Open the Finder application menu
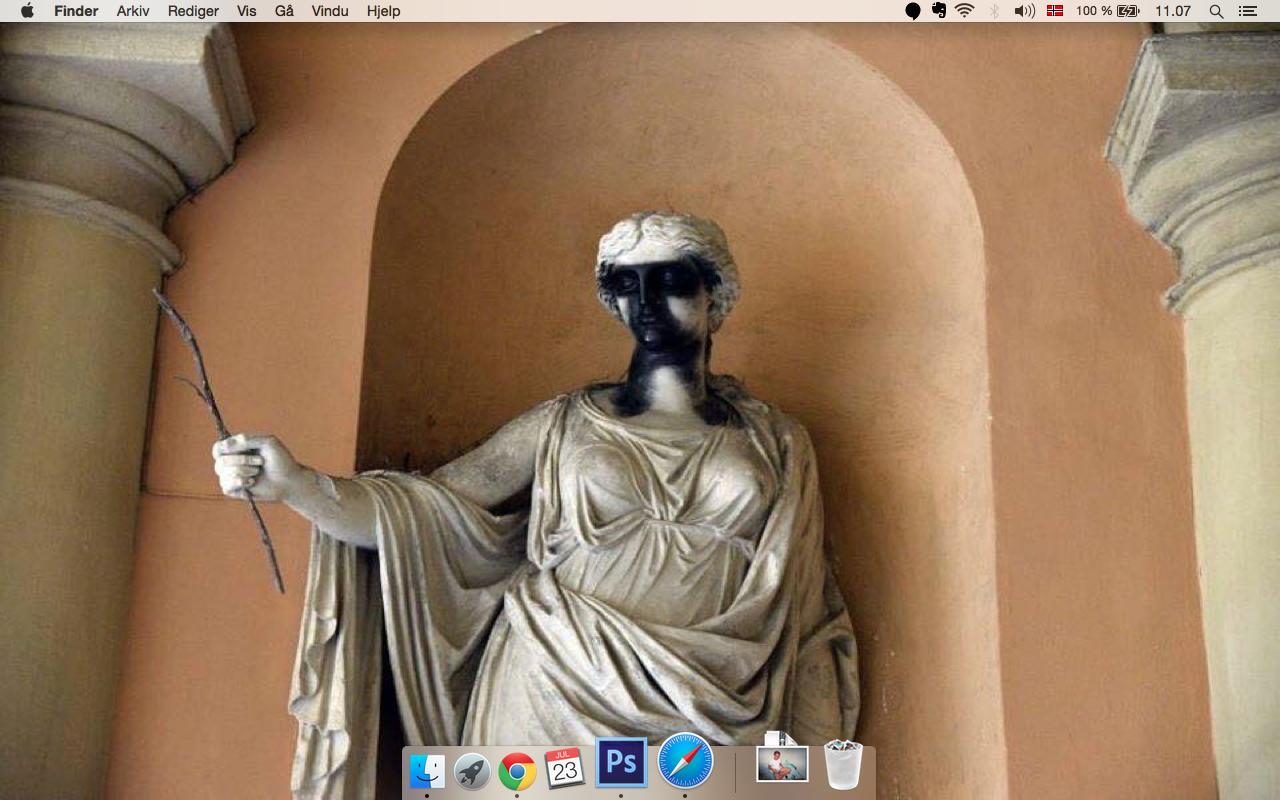 (x=76, y=11)
